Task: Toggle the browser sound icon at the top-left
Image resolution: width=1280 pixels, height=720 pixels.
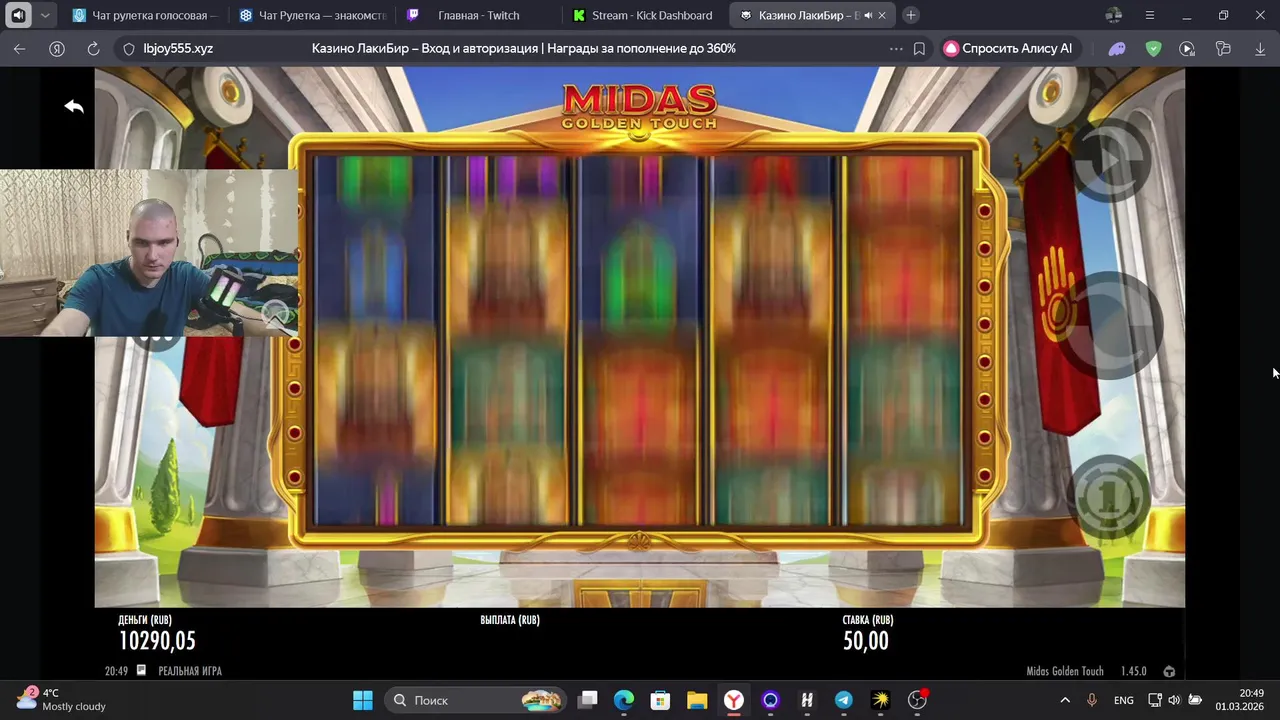Action: [x=18, y=15]
